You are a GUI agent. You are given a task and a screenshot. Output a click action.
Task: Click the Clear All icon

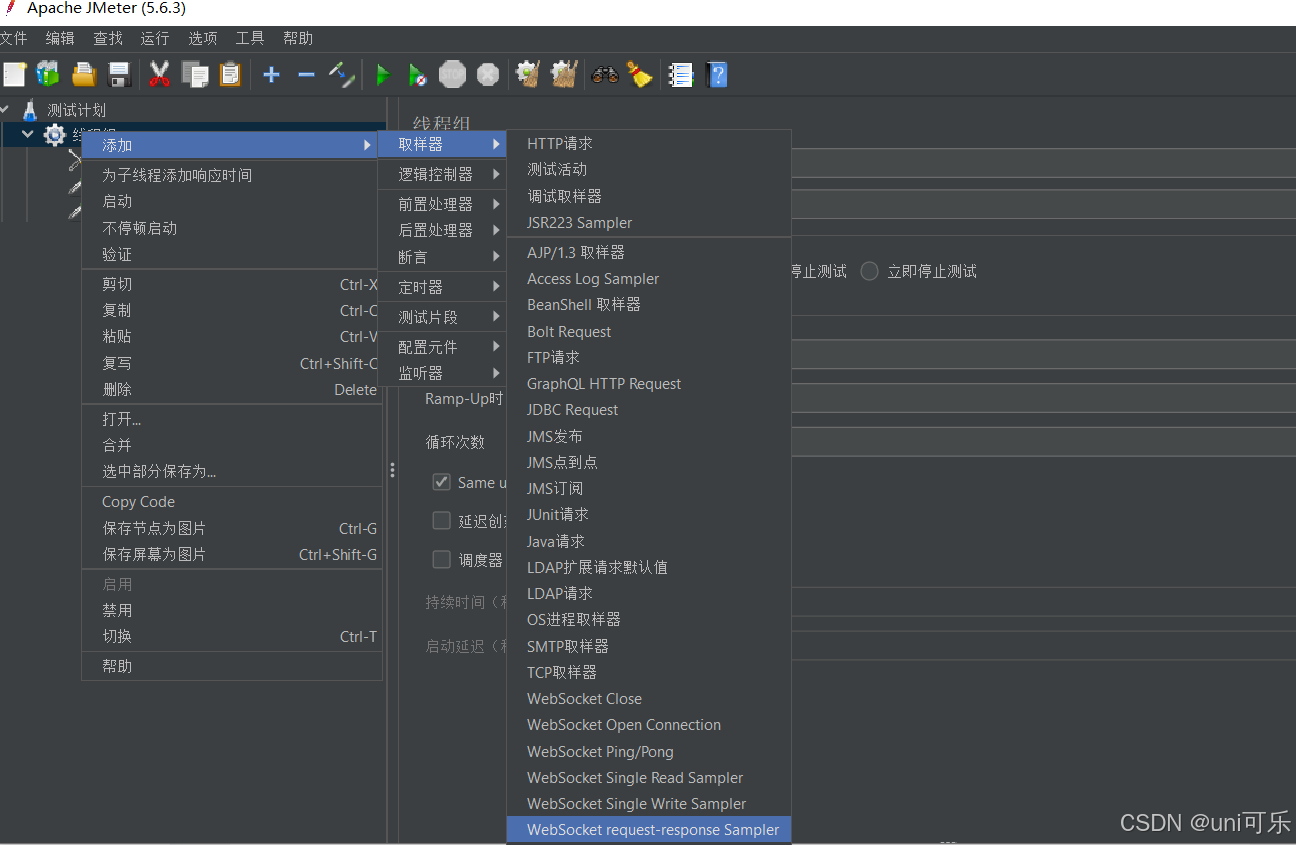point(564,74)
